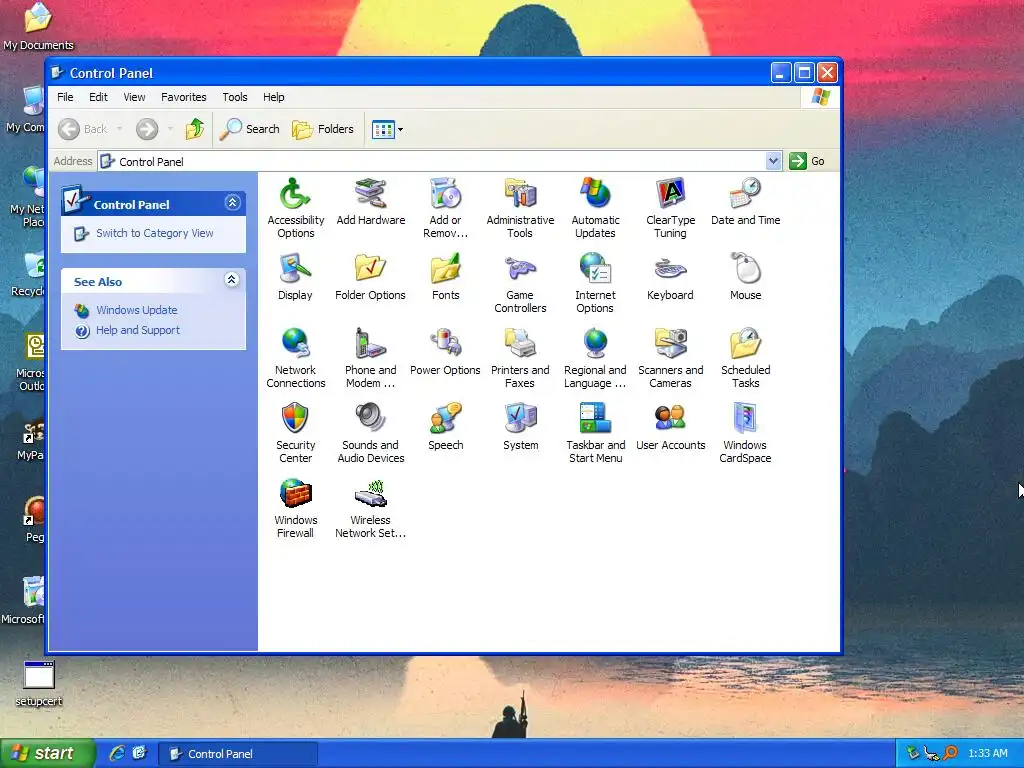Viewport: 1024px width, 768px height.
Task: Open the Favorites menu
Action: point(184,97)
